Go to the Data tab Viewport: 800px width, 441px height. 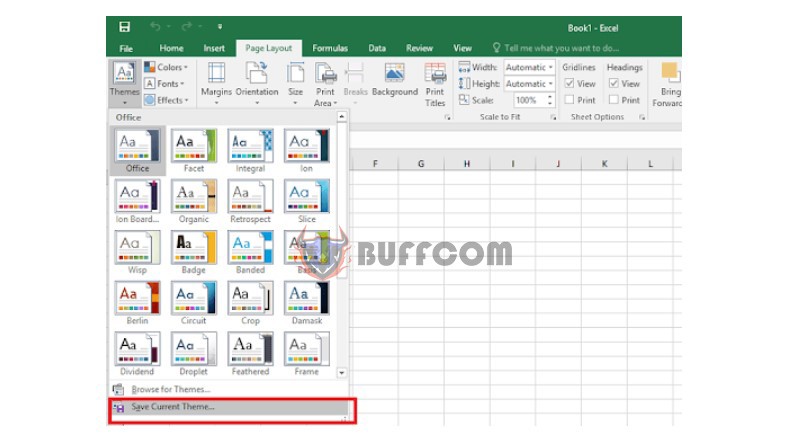coord(377,48)
